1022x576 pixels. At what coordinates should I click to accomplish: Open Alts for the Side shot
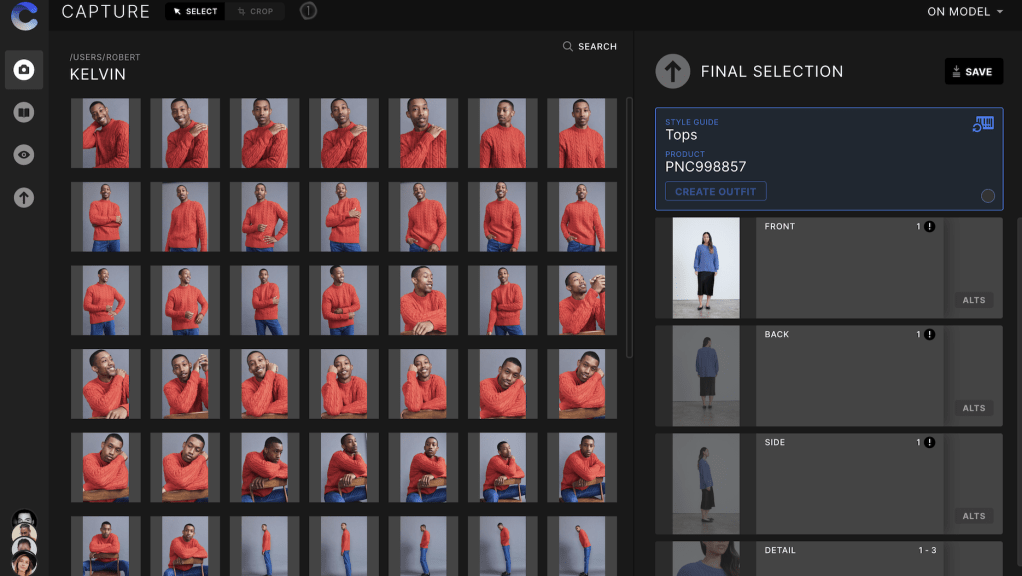(974, 516)
